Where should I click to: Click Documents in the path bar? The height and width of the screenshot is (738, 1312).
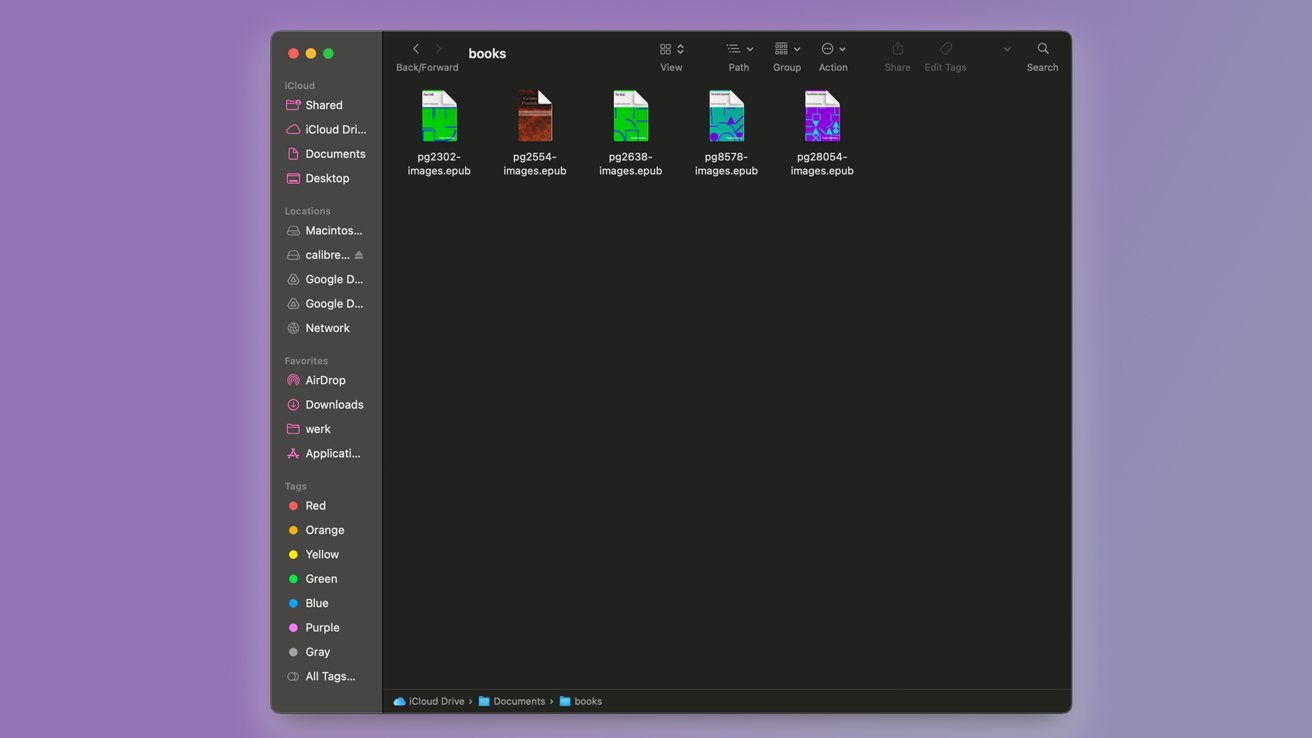(518, 702)
